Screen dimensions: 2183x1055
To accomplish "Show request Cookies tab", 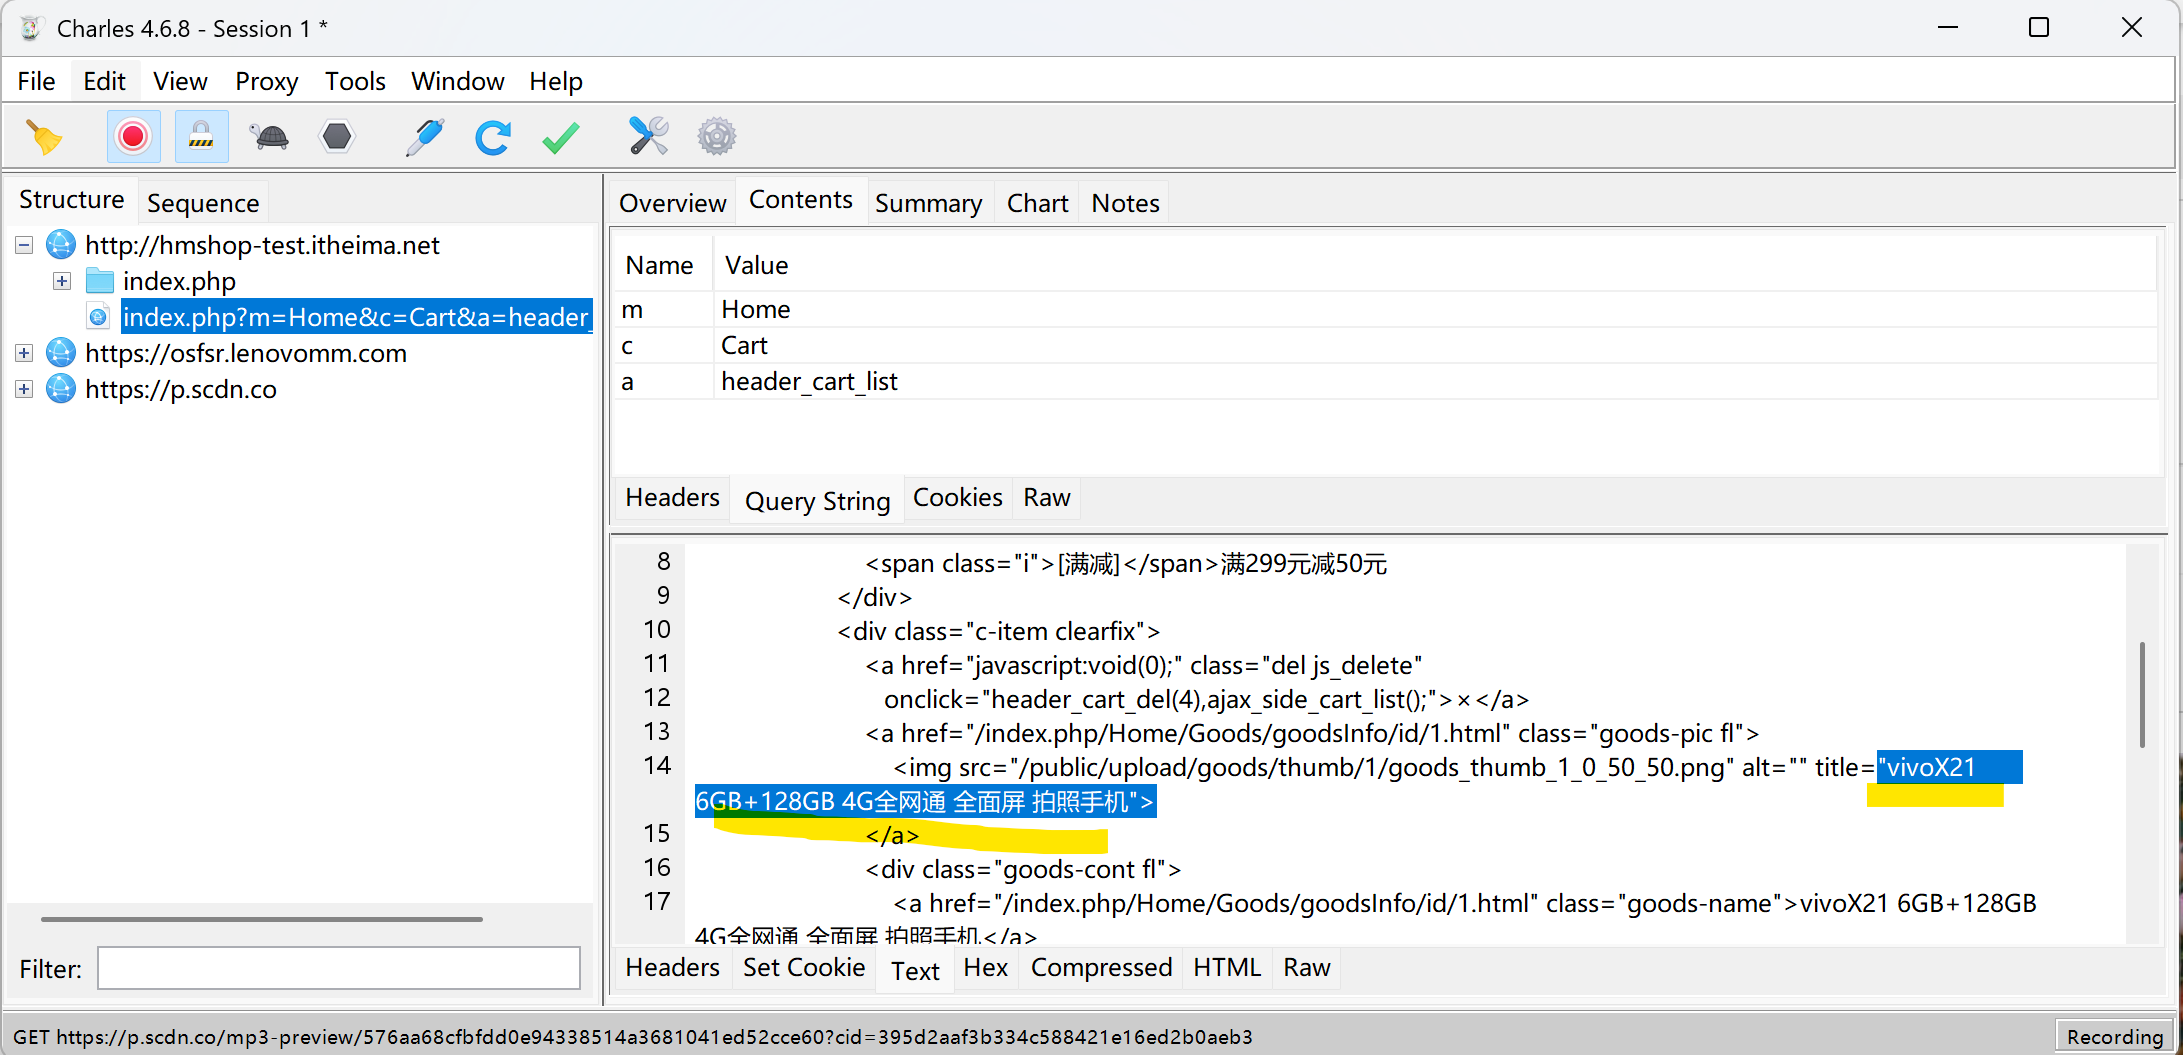I will pos(957,498).
